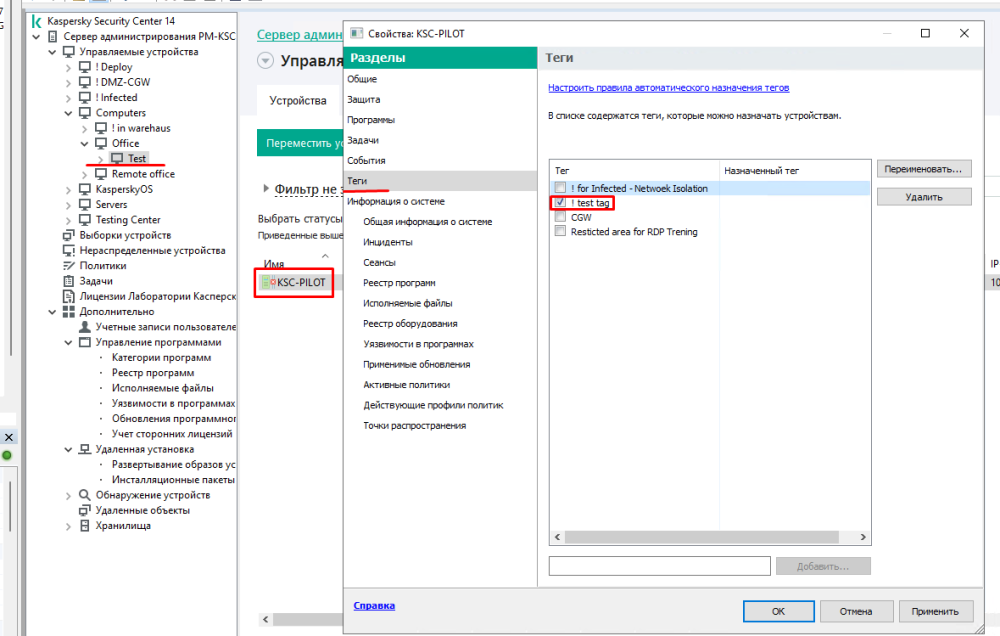Click the monitor icon beside ! Infected
The image size is (1000, 636).
85,98
